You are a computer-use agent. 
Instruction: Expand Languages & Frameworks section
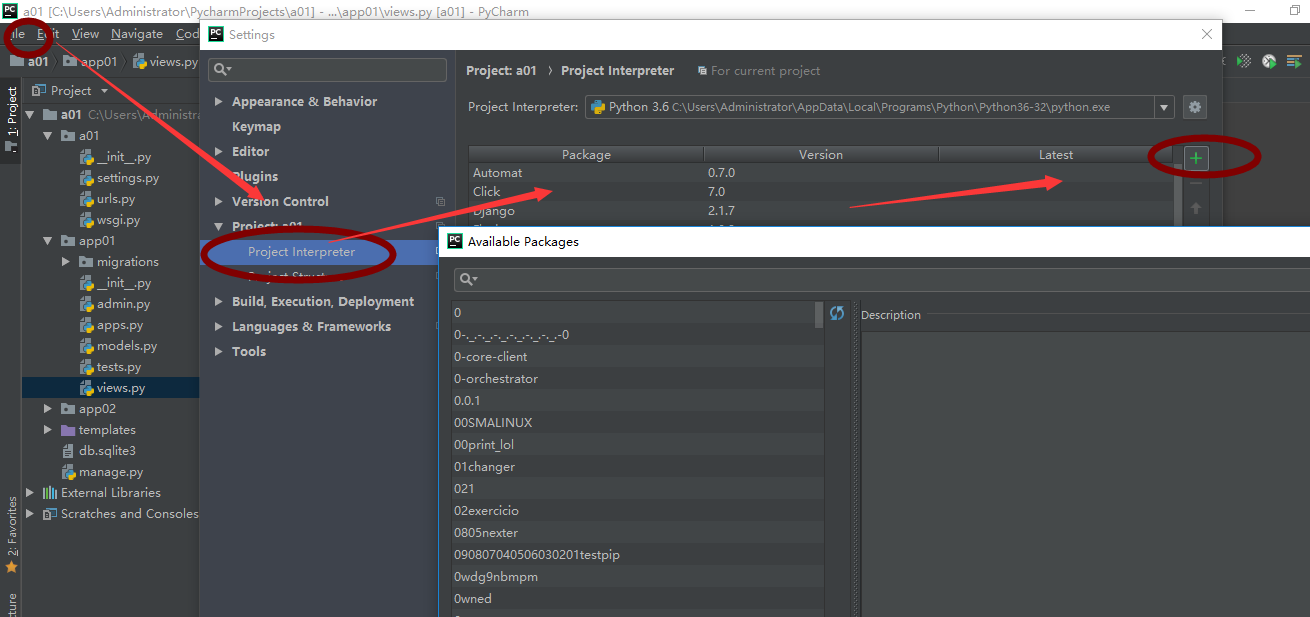coord(219,327)
